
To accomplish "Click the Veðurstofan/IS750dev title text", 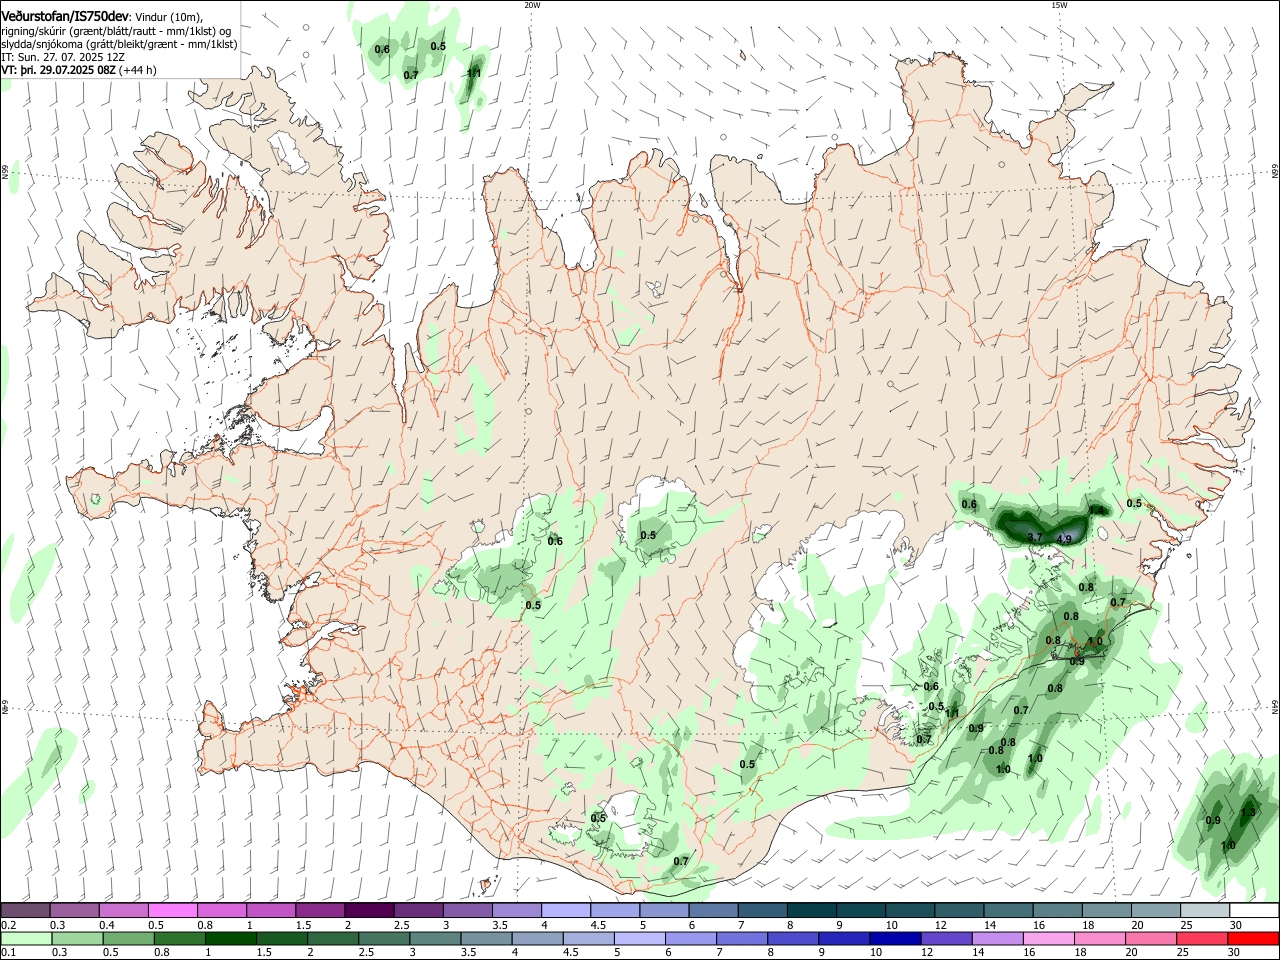I will 66,18.
